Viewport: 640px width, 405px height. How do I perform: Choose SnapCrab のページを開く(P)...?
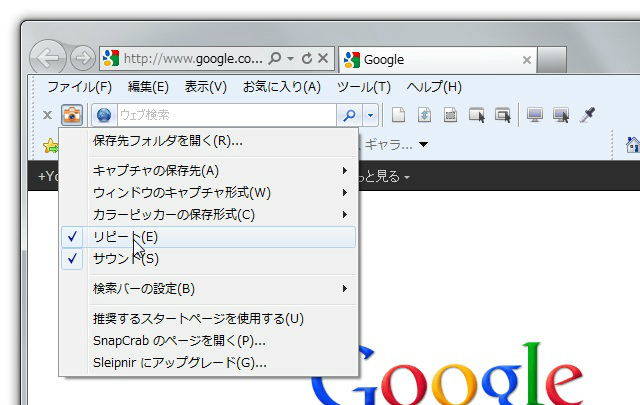pyautogui.click(x=209, y=340)
